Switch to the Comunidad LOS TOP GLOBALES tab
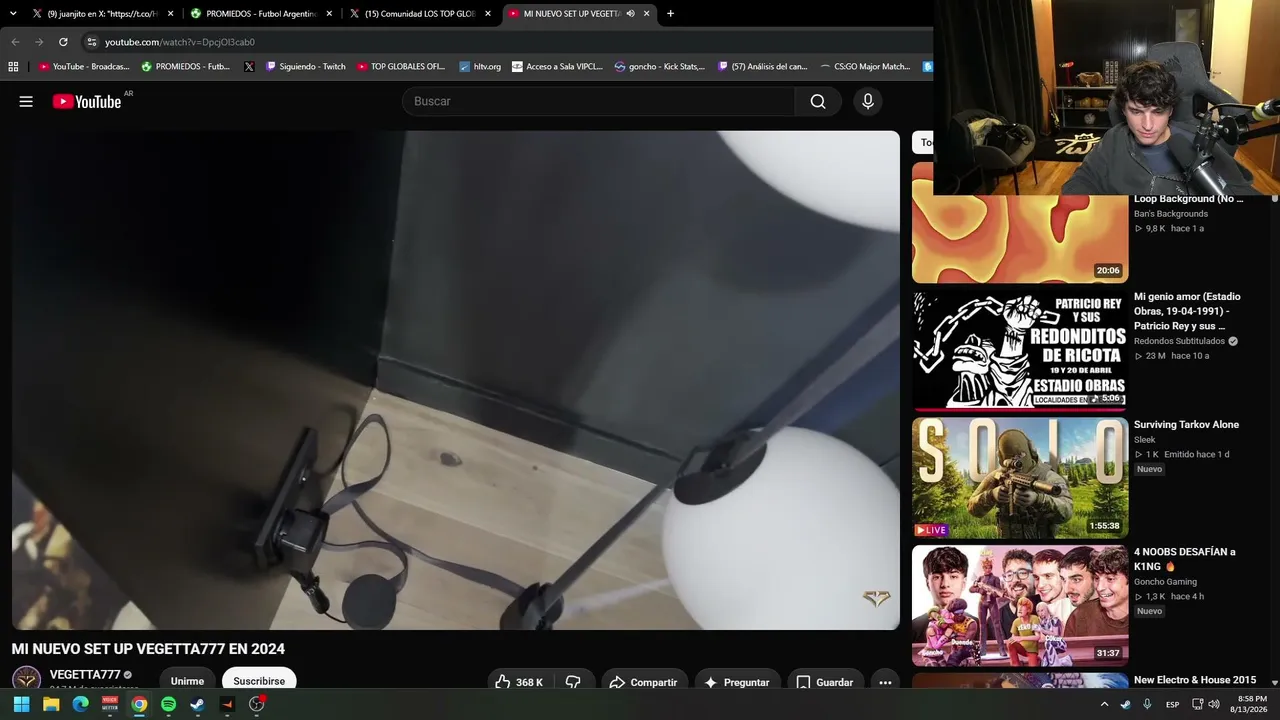Image resolution: width=1280 pixels, height=720 pixels. point(420,14)
